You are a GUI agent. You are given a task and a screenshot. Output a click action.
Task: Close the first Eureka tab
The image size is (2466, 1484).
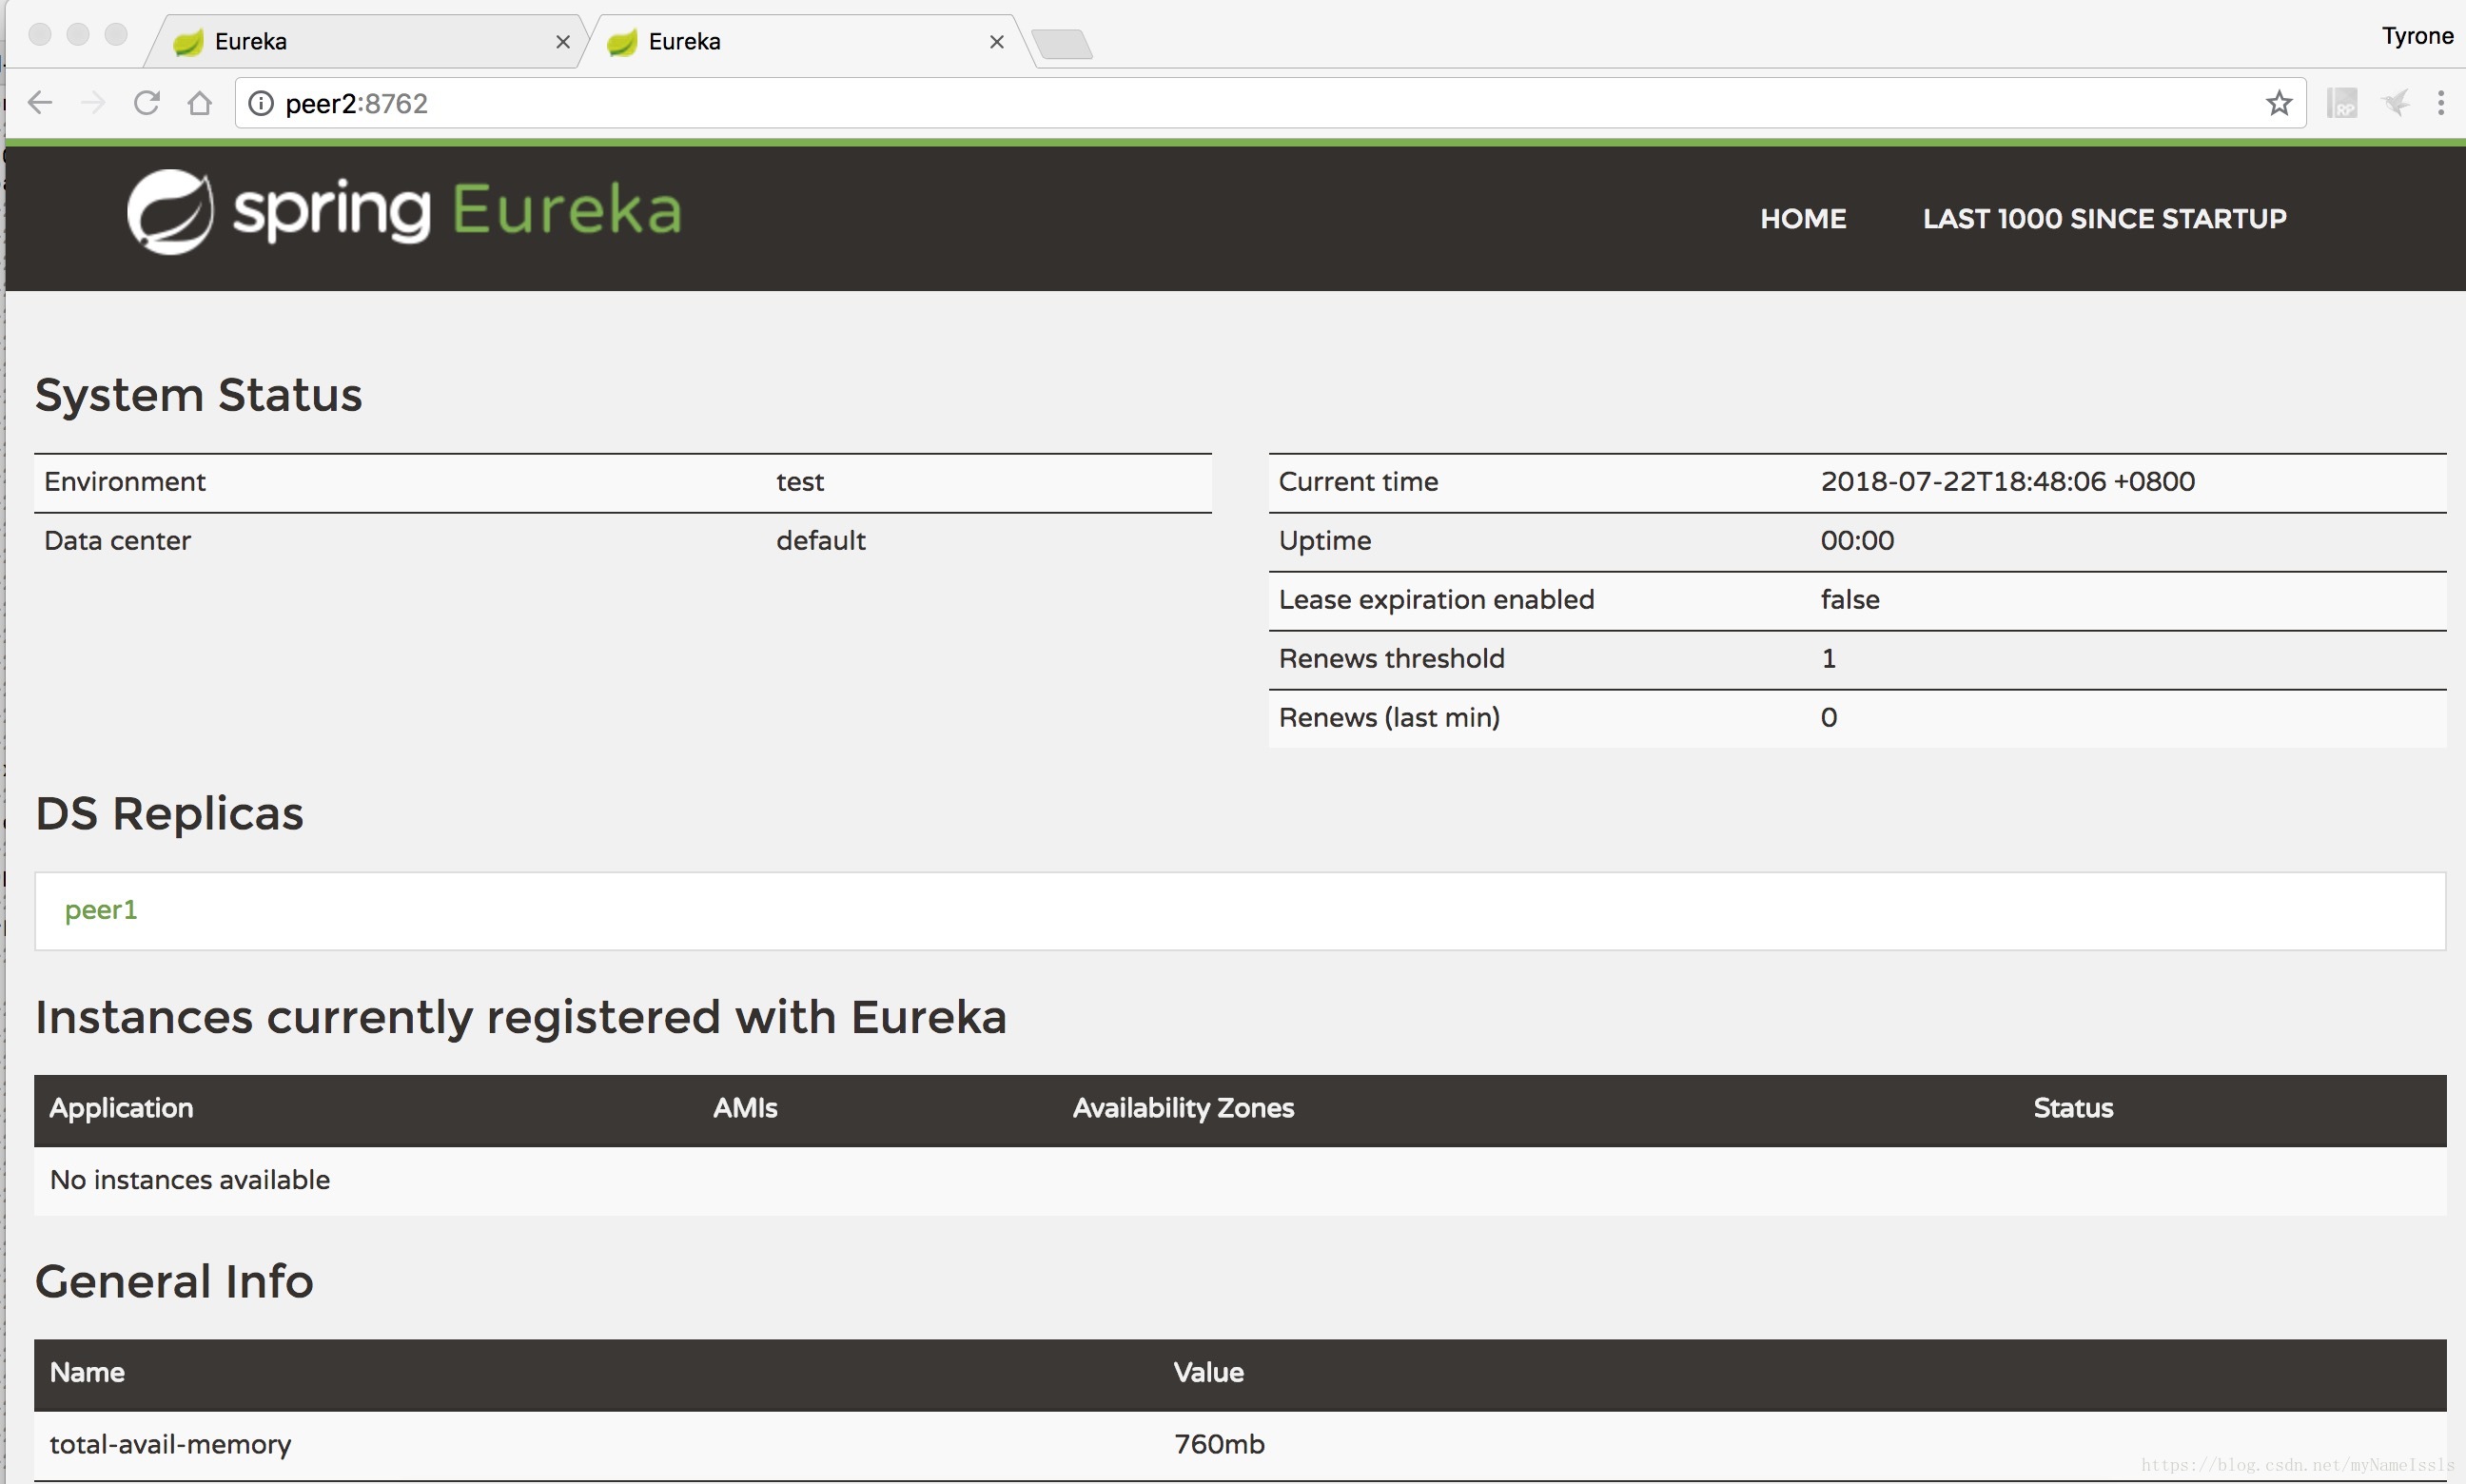pyautogui.click(x=563, y=42)
